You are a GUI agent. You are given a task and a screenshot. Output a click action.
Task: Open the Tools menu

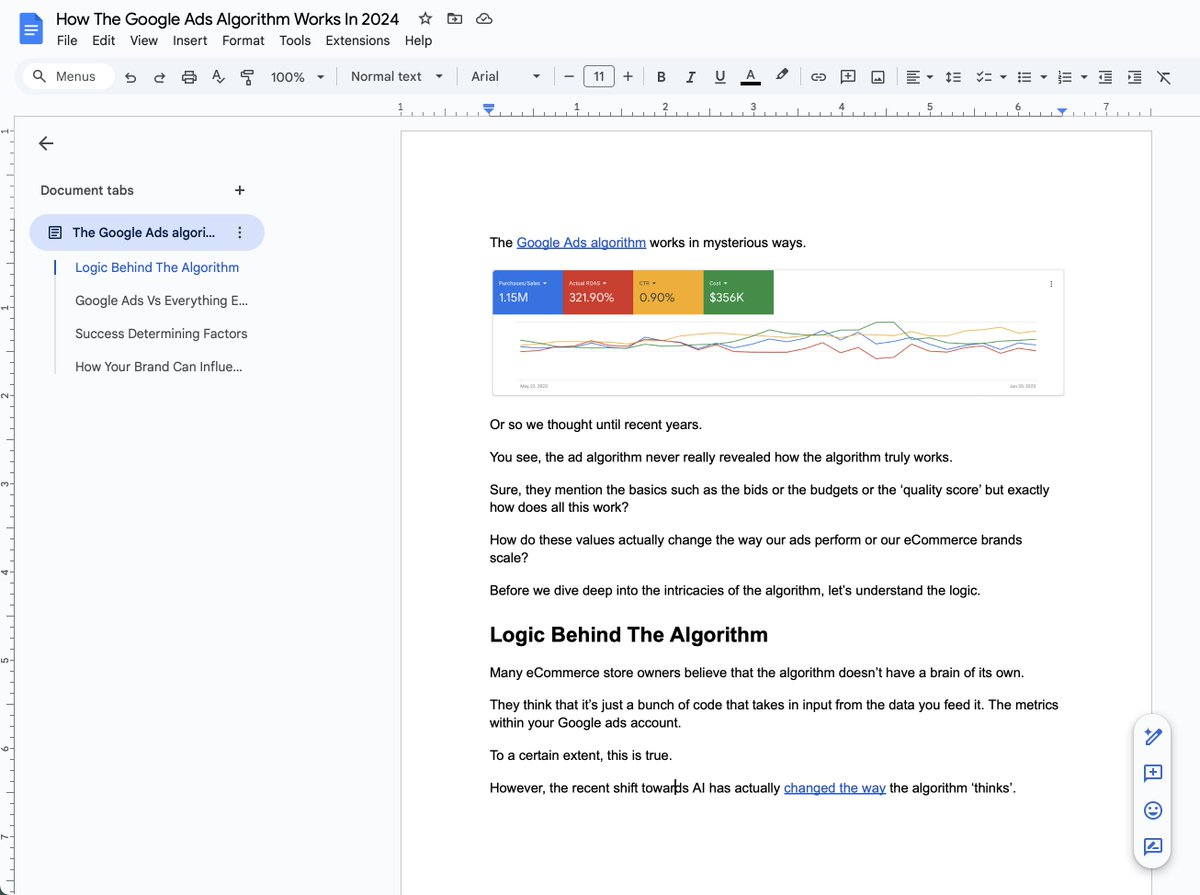(x=295, y=41)
